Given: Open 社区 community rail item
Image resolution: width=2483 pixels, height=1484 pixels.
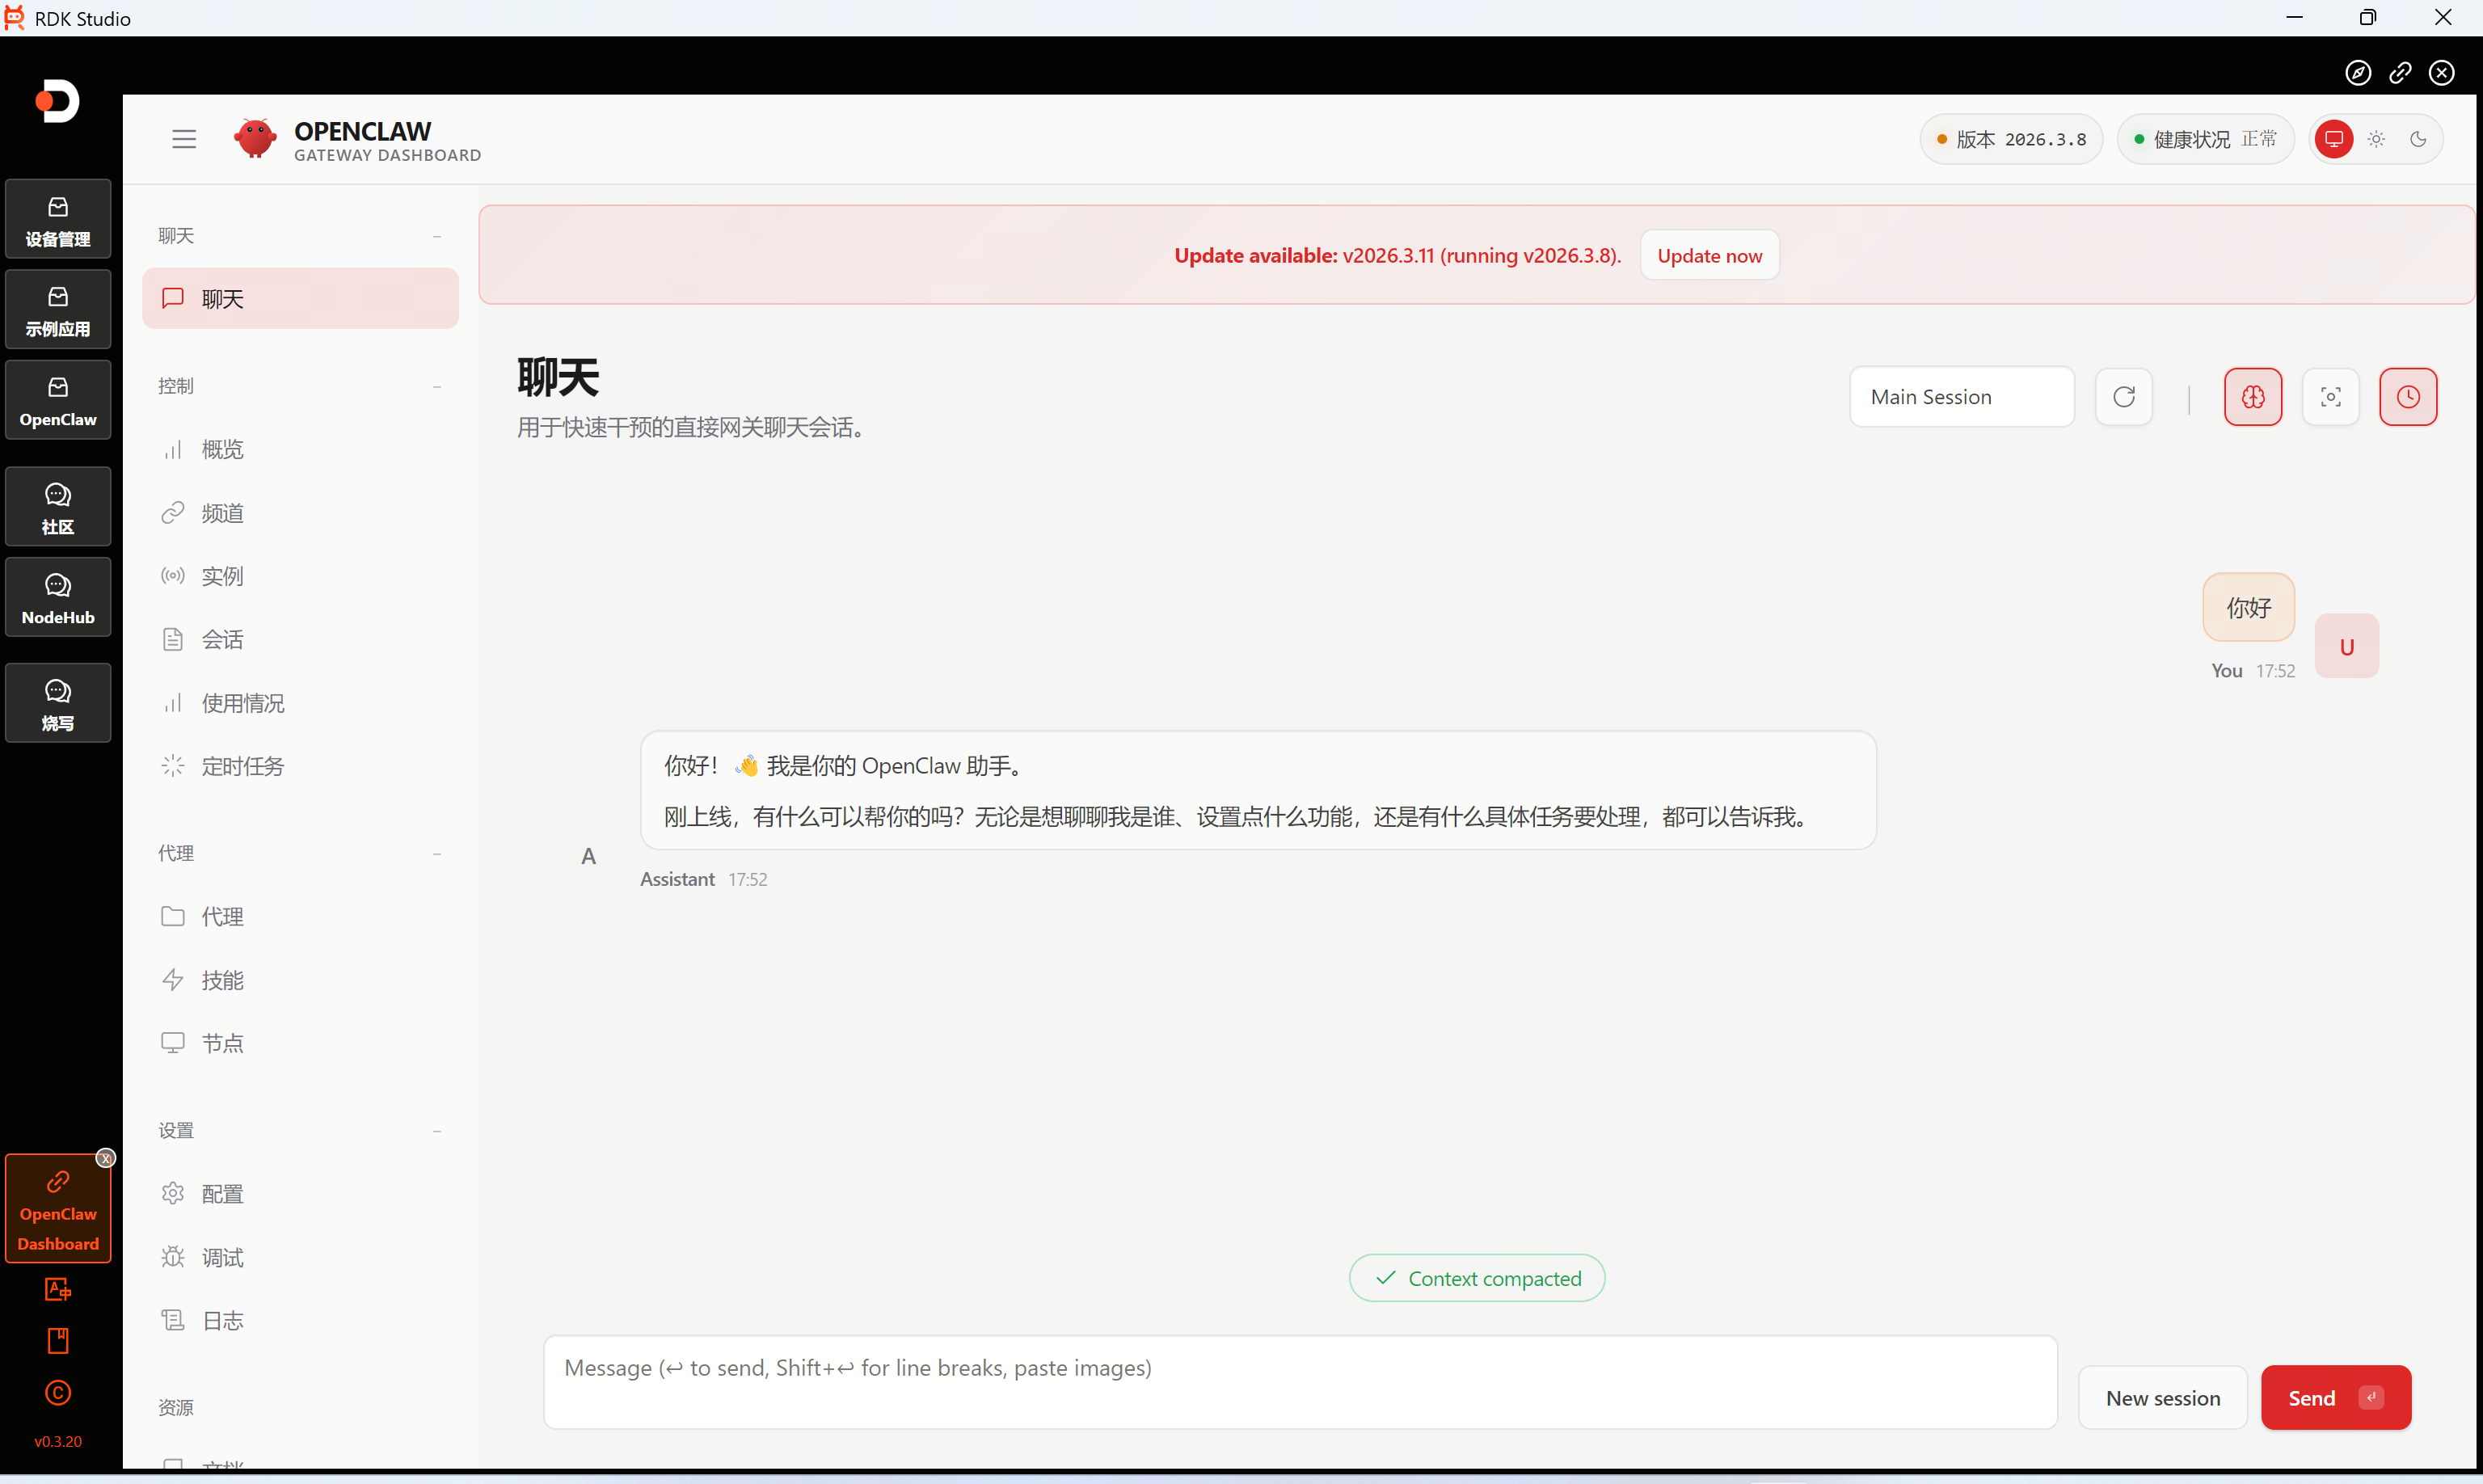Looking at the screenshot, I should tap(58, 507).
